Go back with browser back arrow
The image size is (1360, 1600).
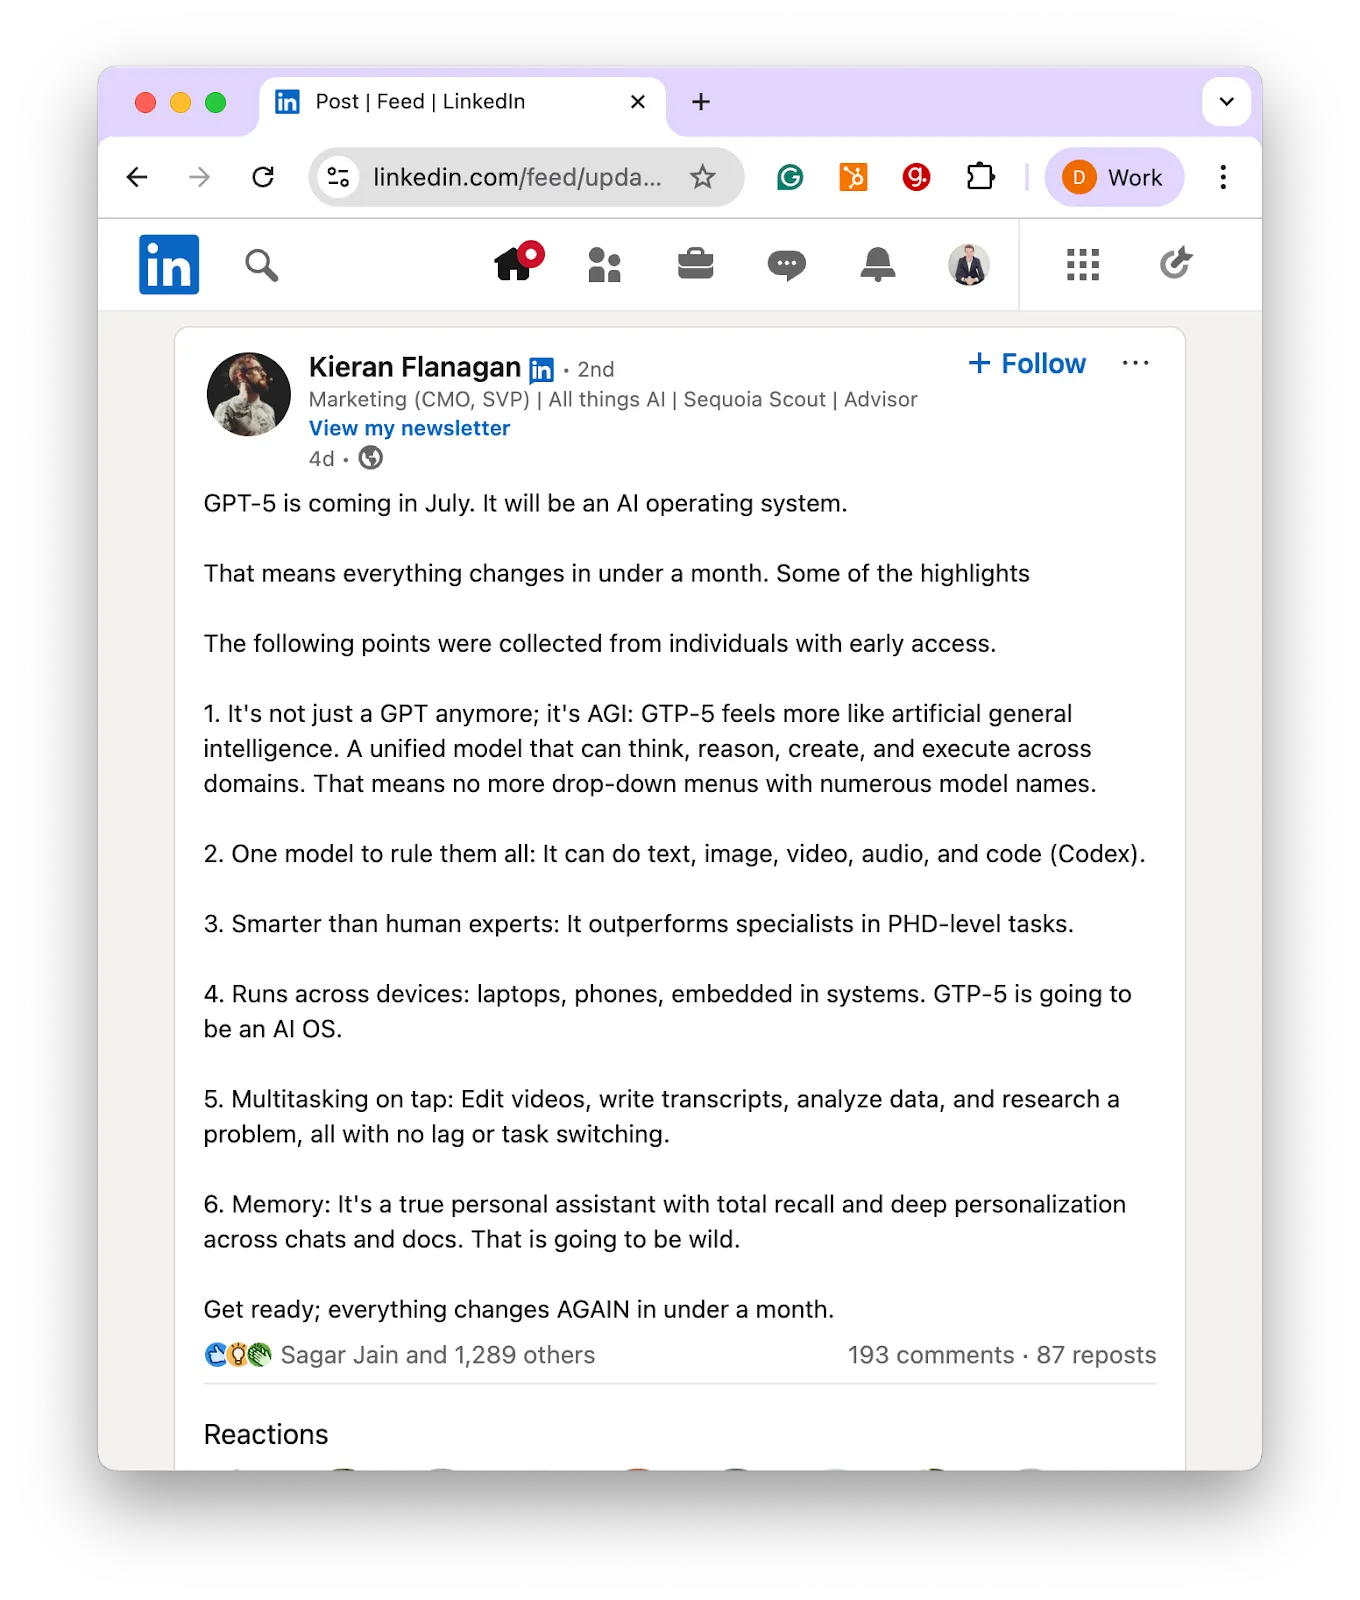pyautogui.click(x=137, y=177)
